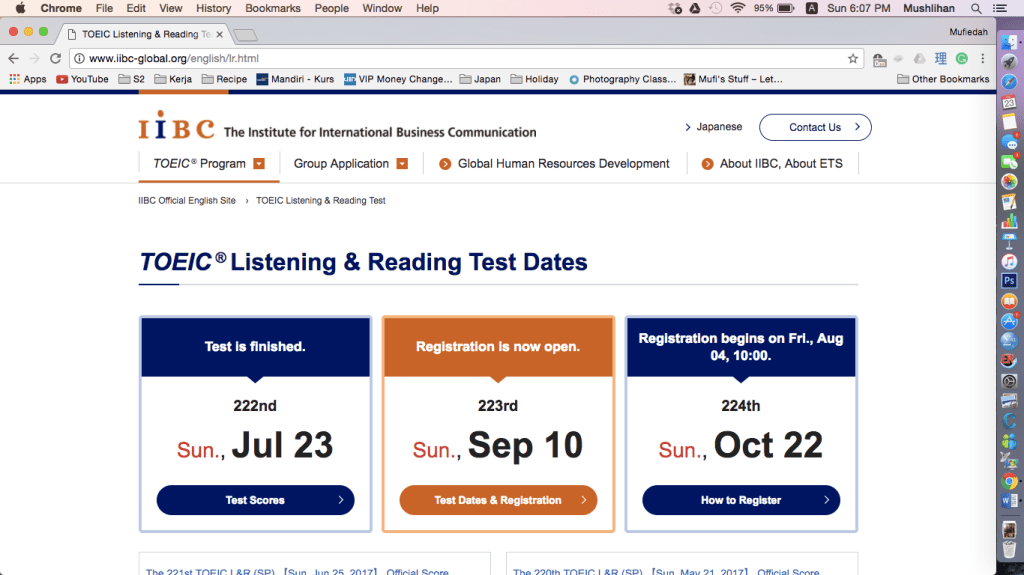Open About IIBC, About ETS link

click(772, 163)
